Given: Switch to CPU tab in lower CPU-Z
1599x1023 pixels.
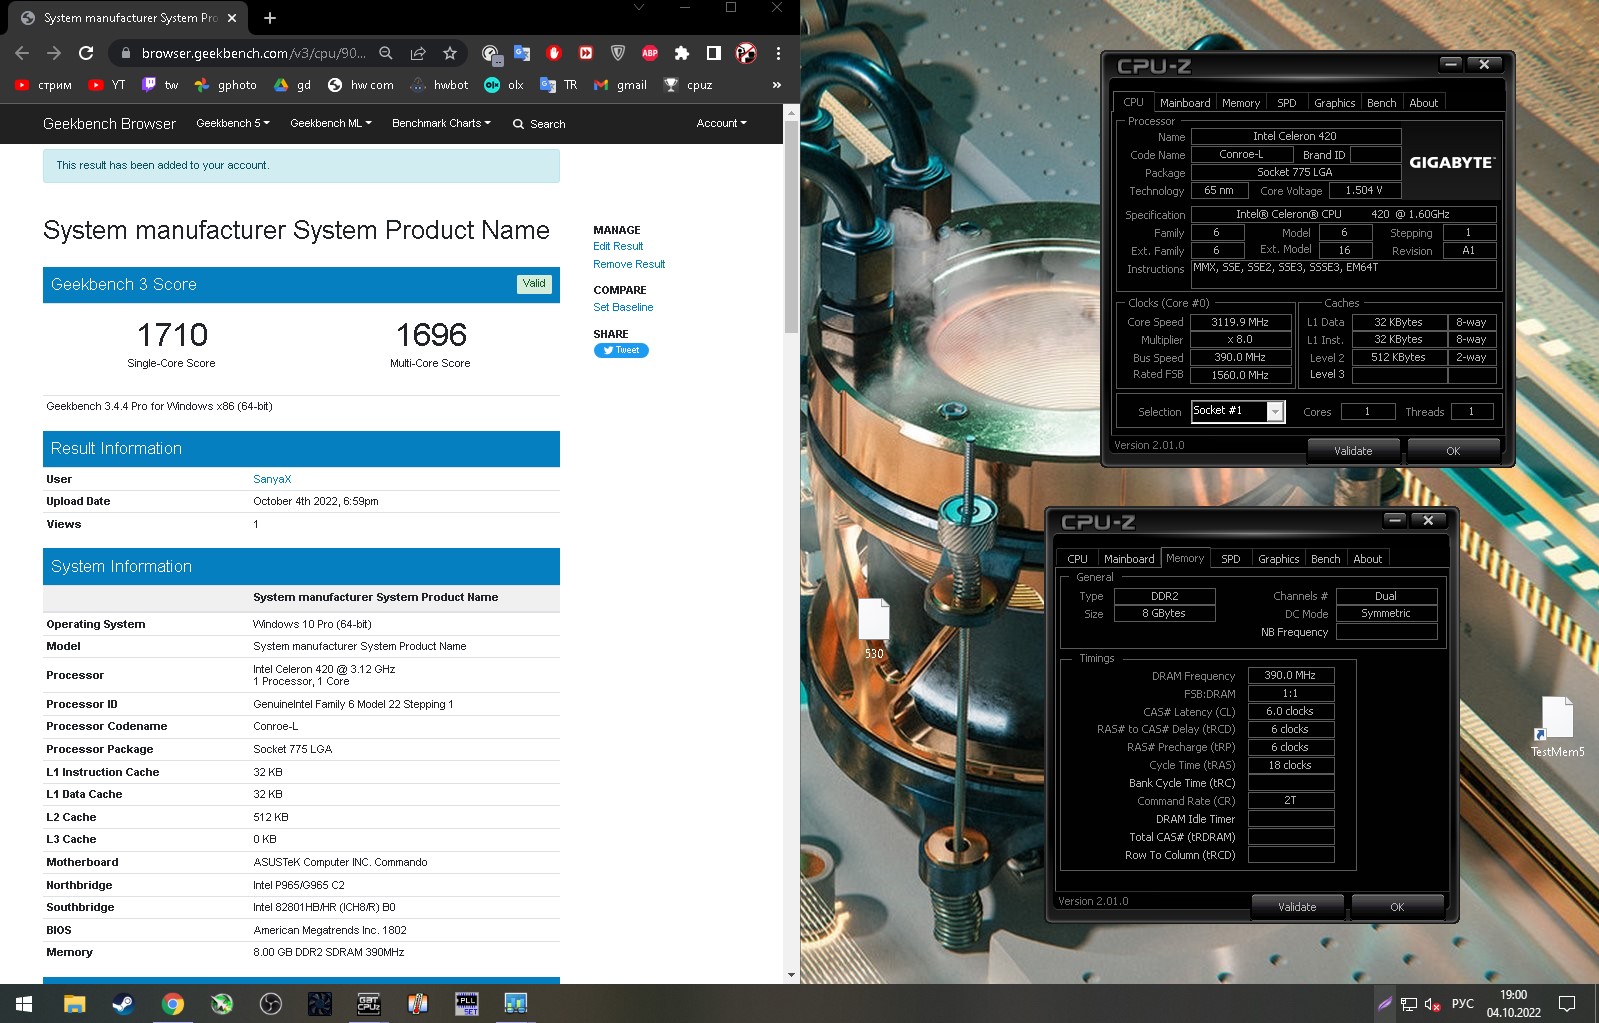Looking at the screenshot, I should pos(1078,559).
